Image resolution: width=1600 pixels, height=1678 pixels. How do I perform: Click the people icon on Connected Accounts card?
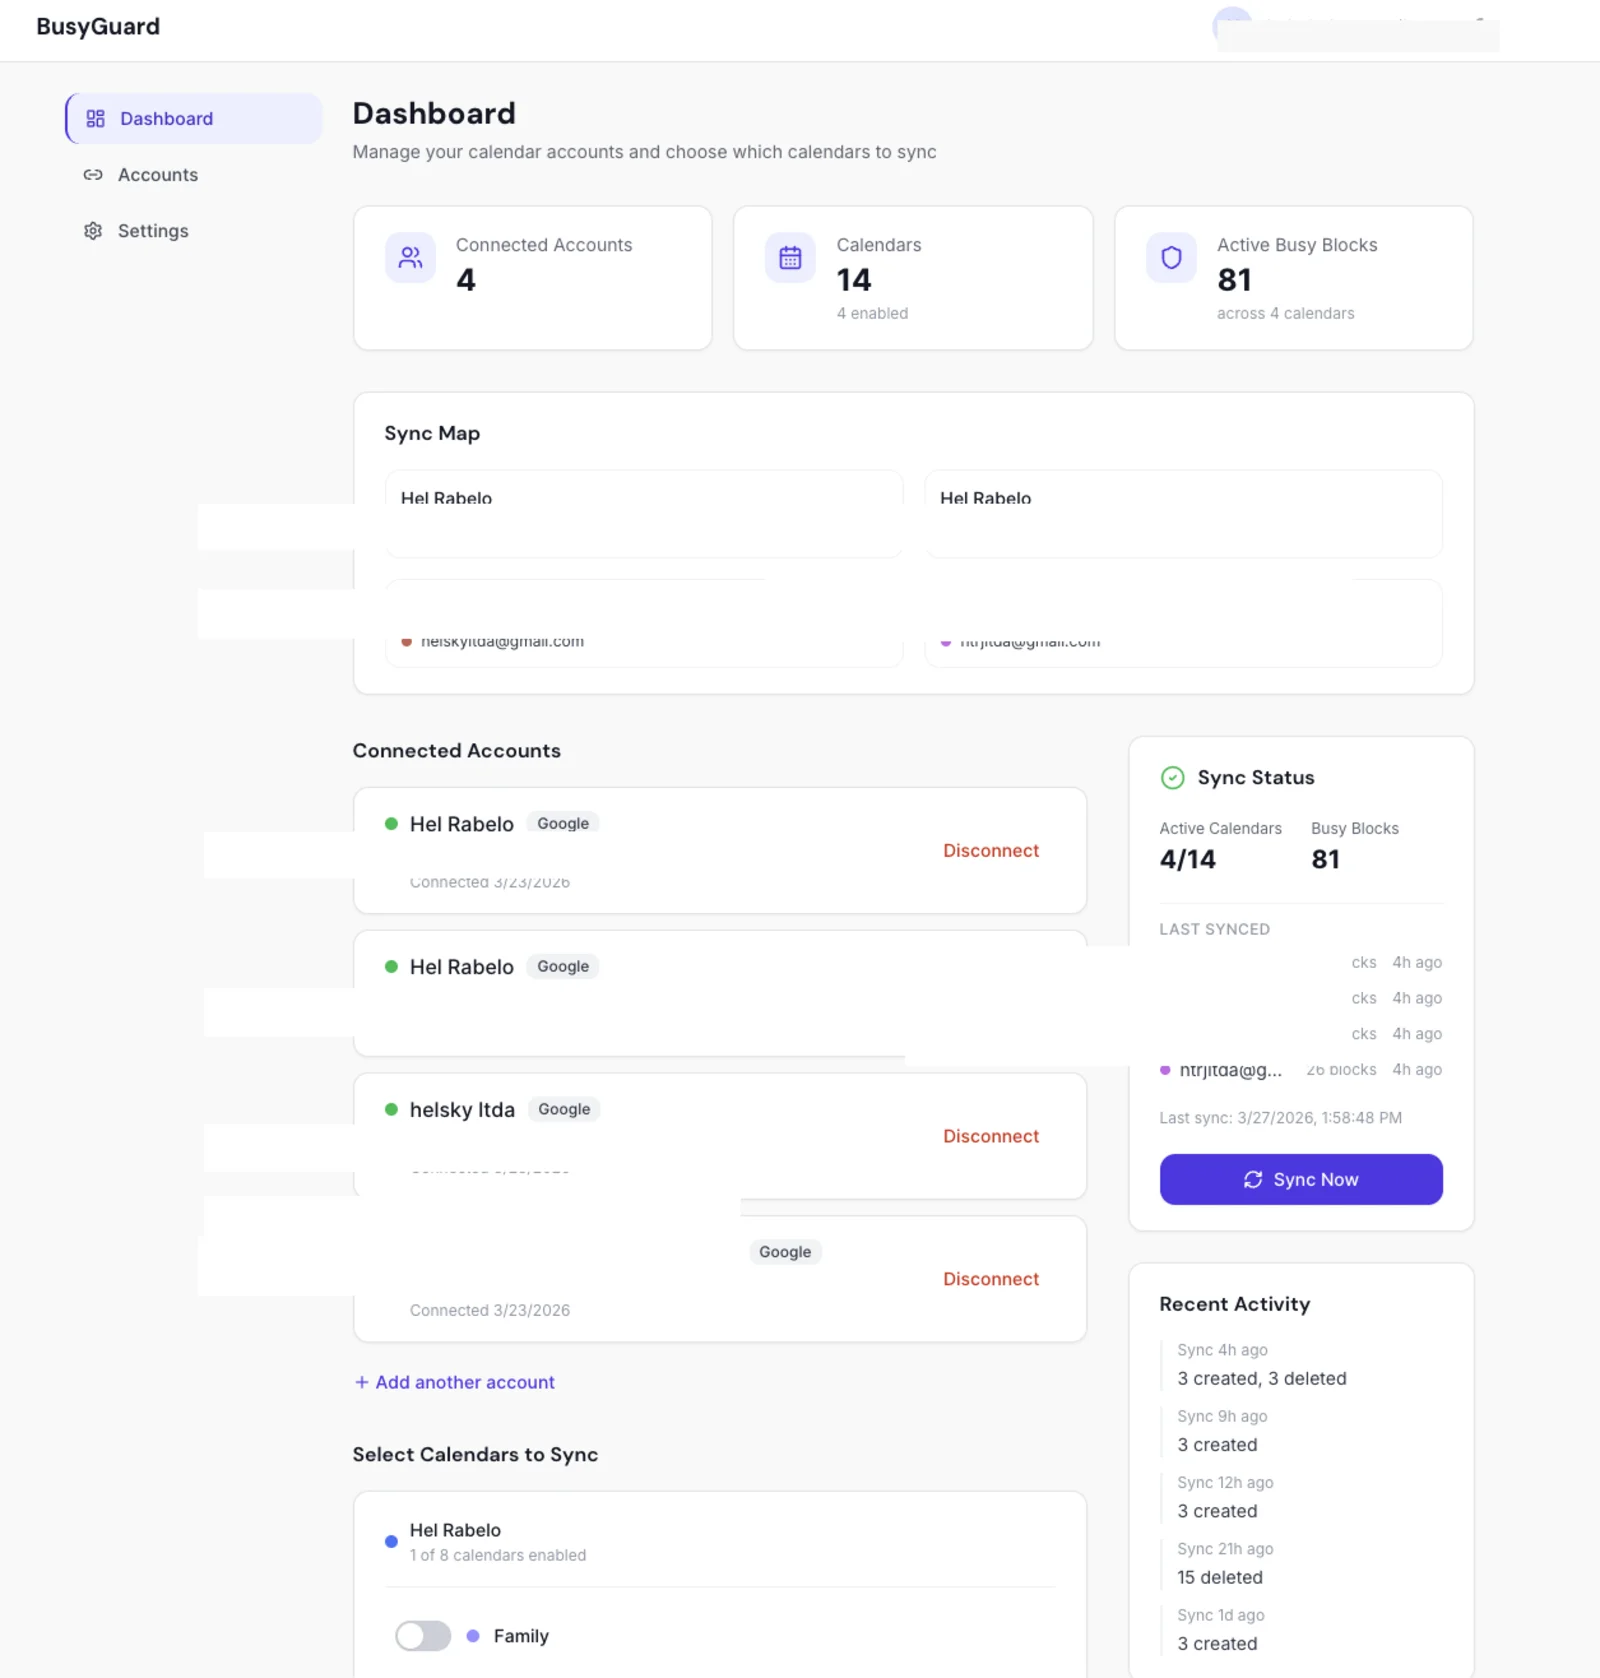click(x=410, y=257)
